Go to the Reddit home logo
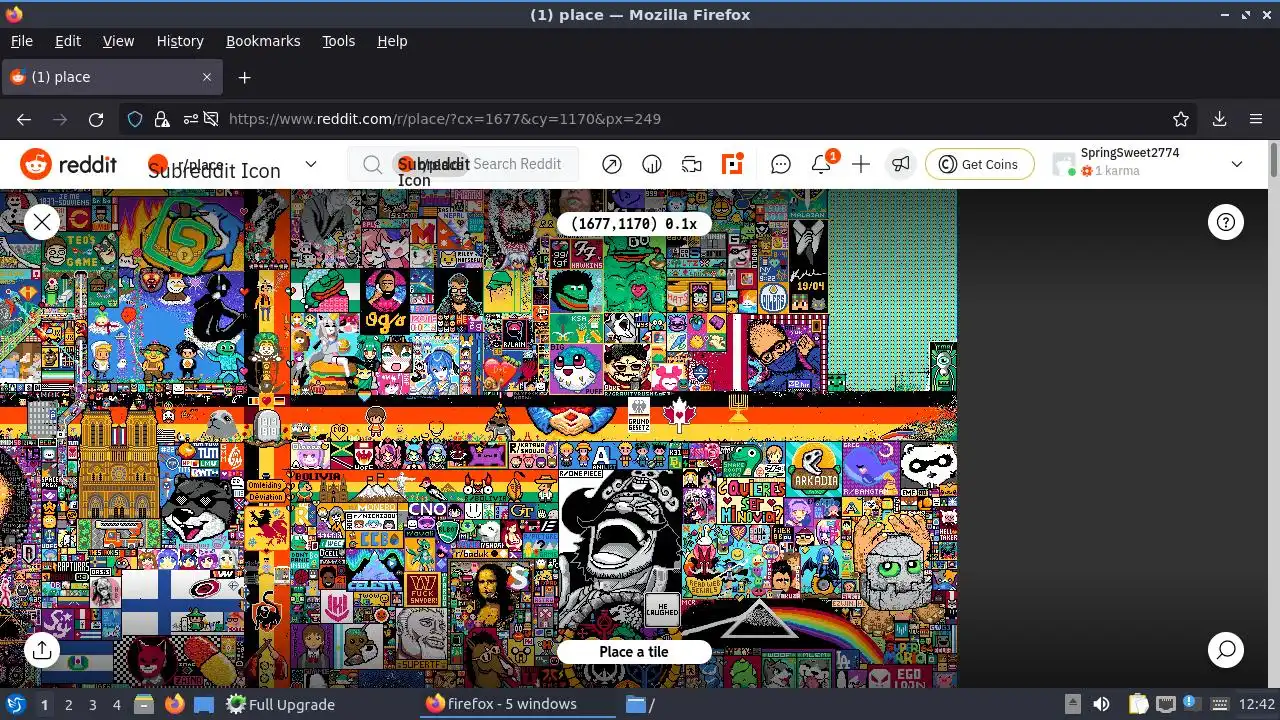Image resolution: width=1280 pixels, height=720 pixels. pos(68,164)
